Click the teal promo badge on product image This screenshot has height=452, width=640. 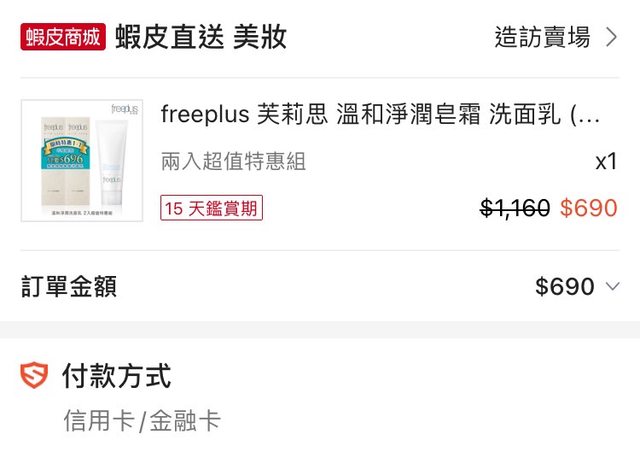[64, 160]
